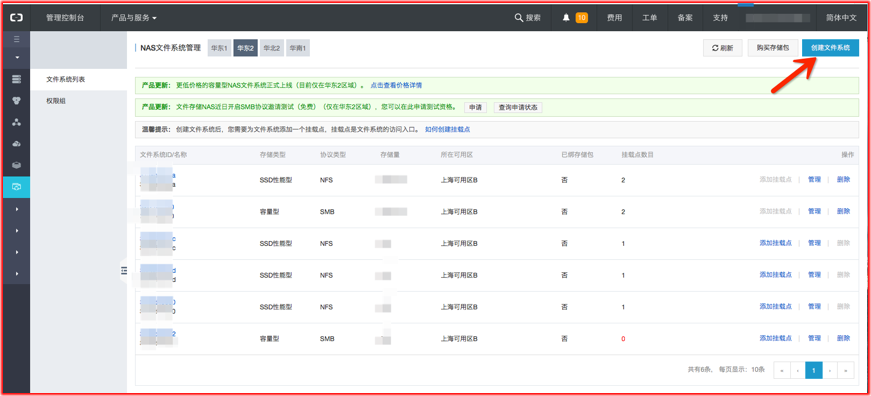Open the 点击查看价格详情 link
Viewport: 871px width, 396px height.
(x=396, y=86)
